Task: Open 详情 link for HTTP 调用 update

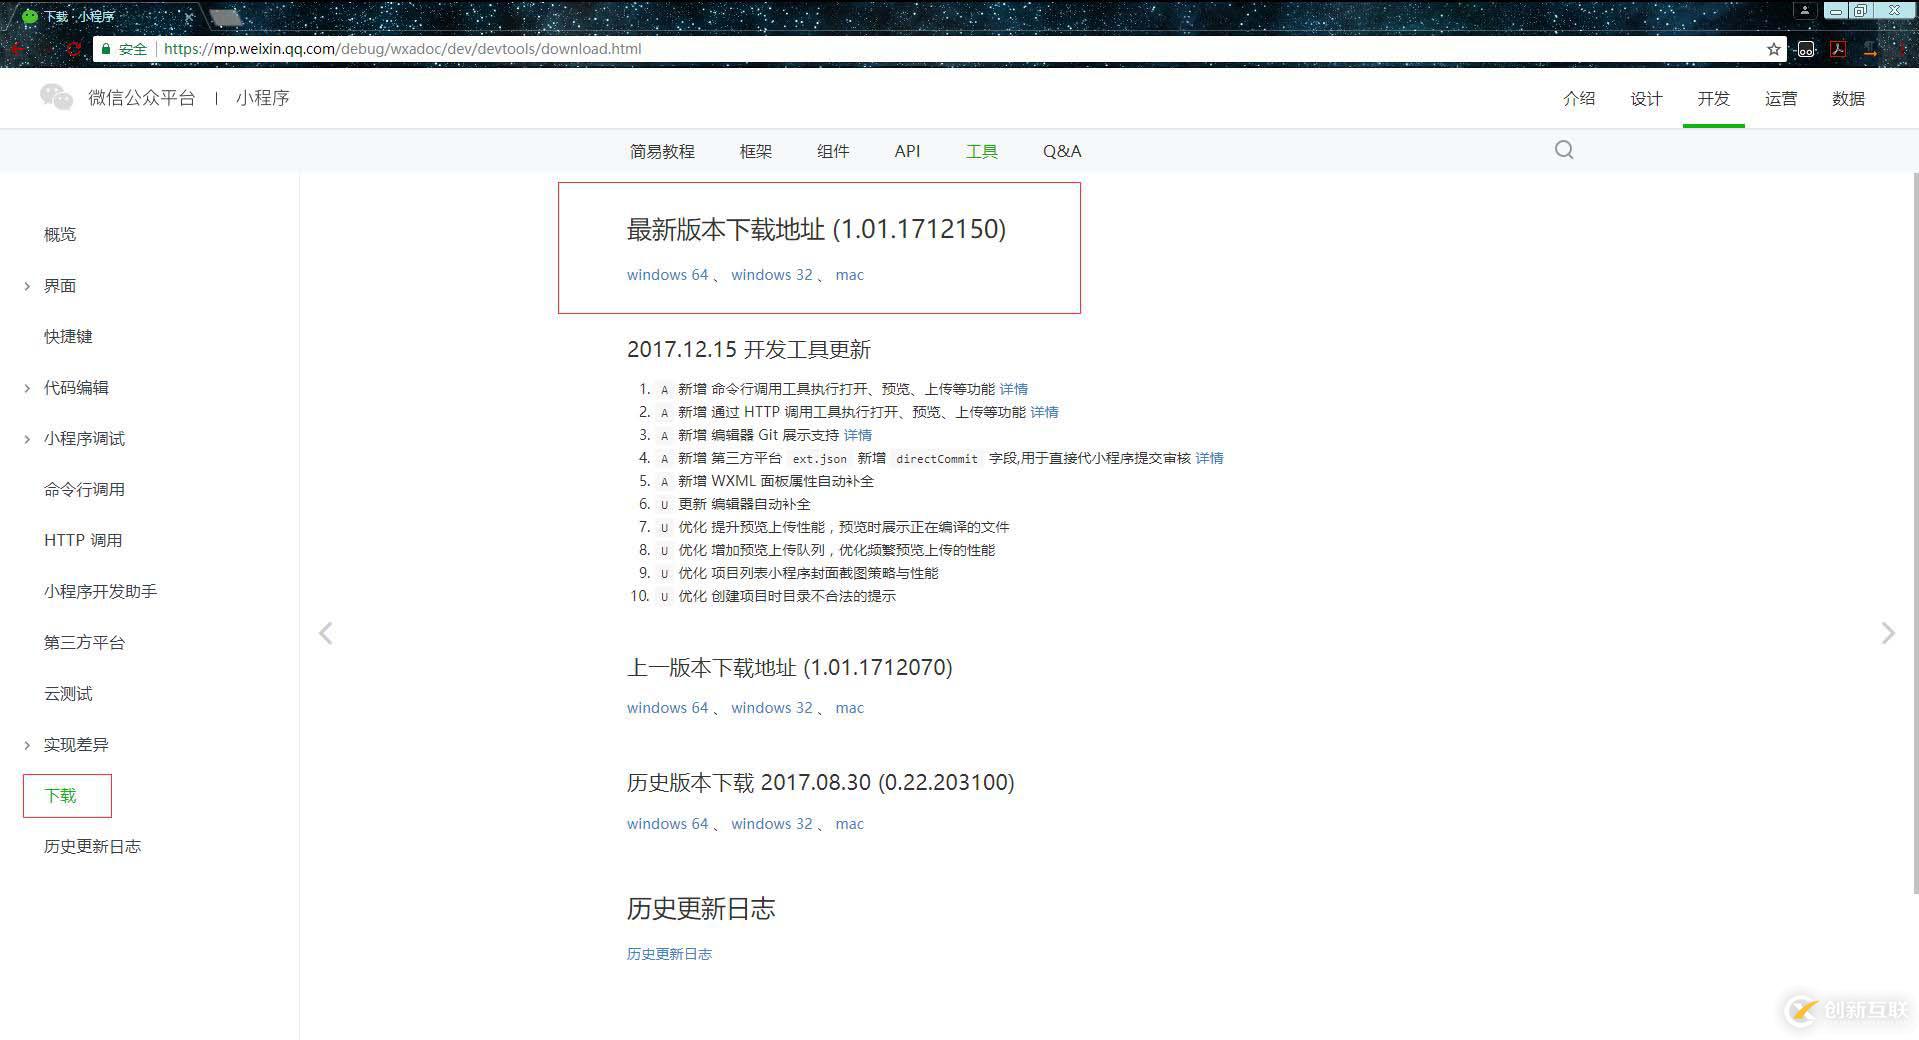Action: pos(1044,412)
